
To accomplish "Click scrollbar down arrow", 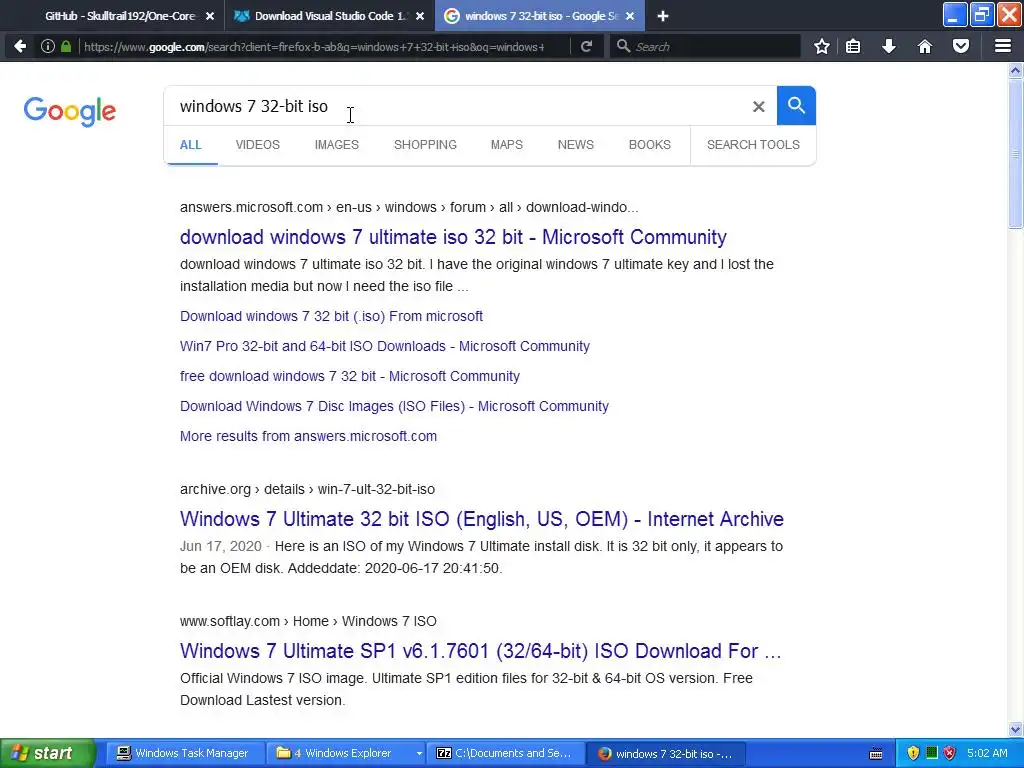I will 1016,729.
